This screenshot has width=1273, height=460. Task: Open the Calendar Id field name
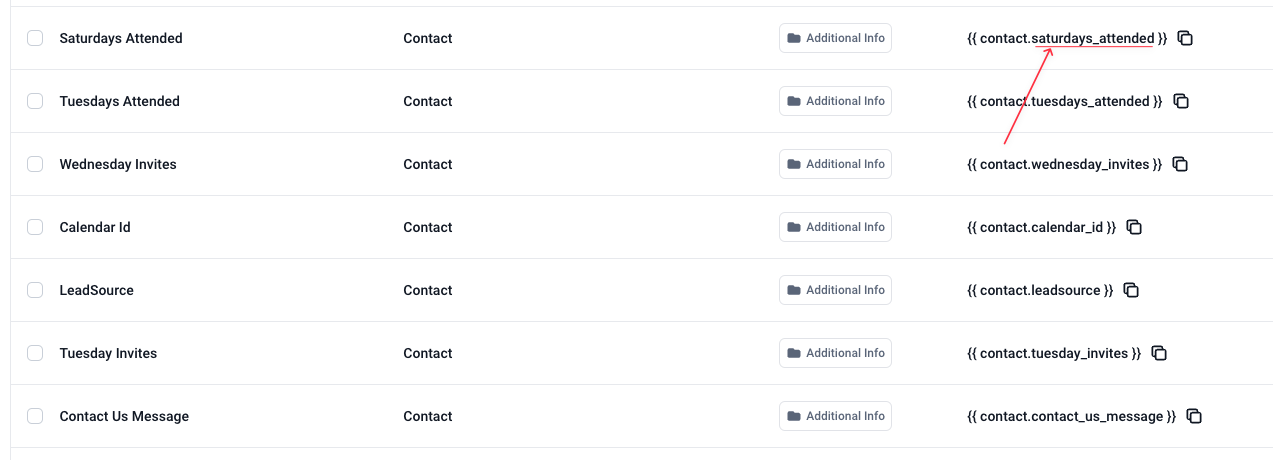pyautogui.click(x=95, y=227)
